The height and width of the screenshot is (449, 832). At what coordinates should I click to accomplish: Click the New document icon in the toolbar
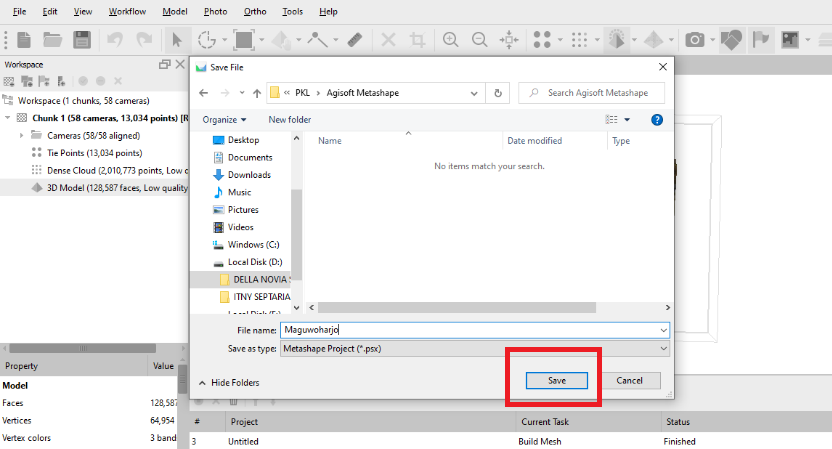click(24, 40)
